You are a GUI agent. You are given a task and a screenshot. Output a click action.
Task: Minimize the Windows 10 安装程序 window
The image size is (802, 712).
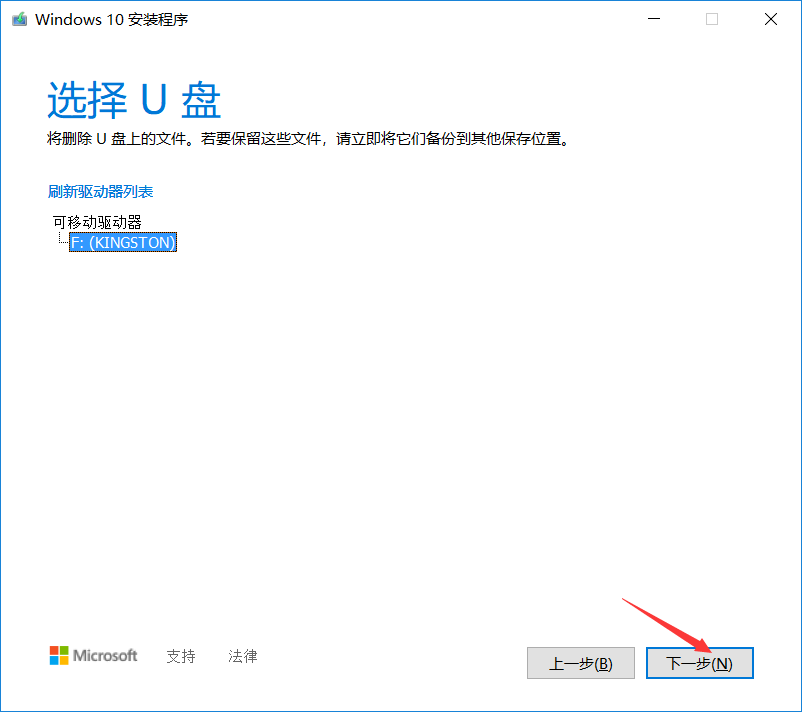click(x=654, y=19)
